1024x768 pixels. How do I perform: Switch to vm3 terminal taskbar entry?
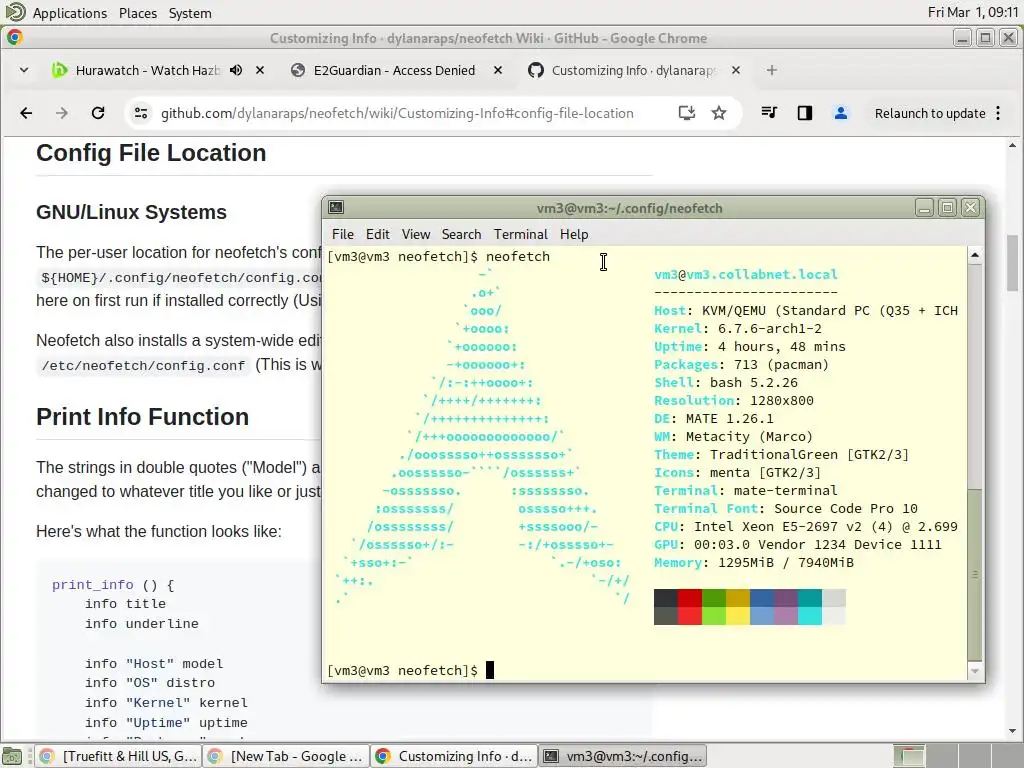point(622,756)
